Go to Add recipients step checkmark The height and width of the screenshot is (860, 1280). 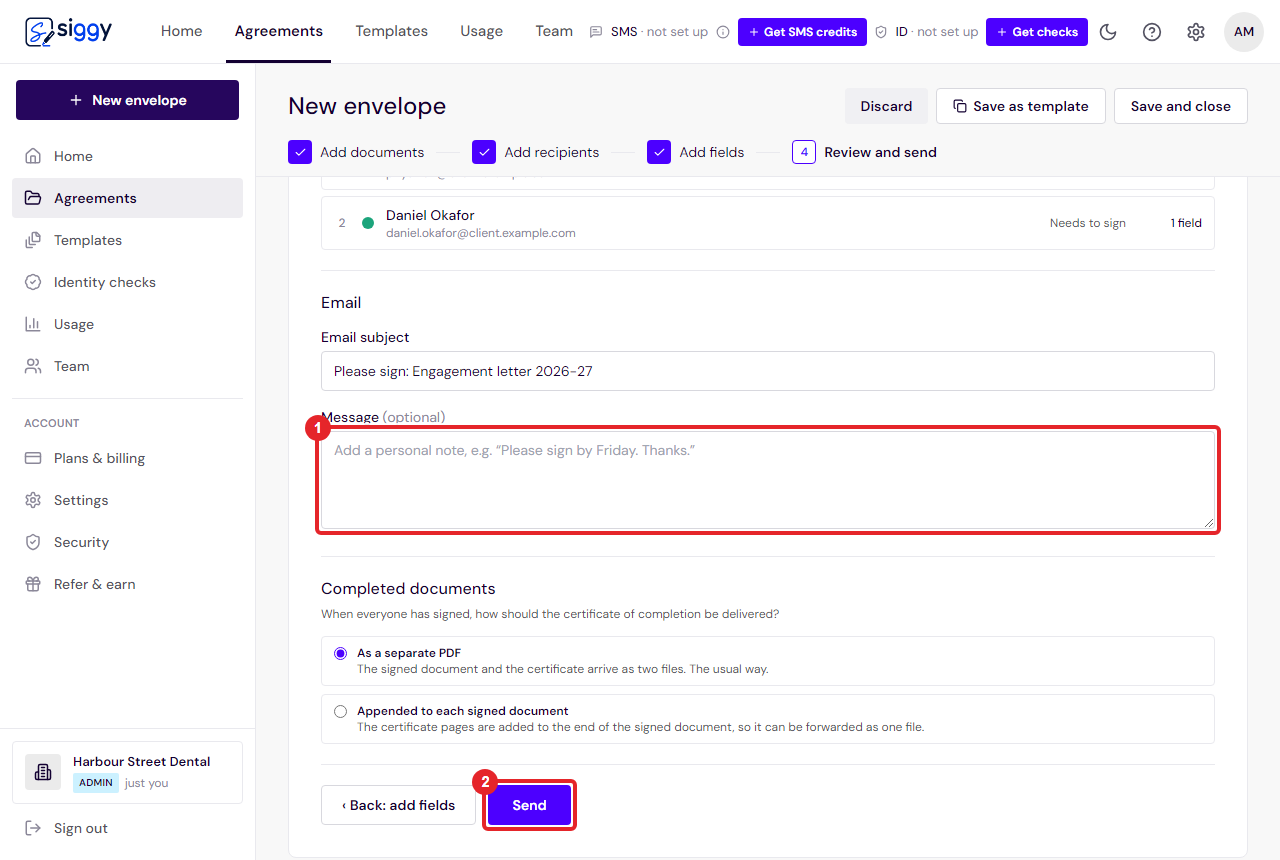484,152
